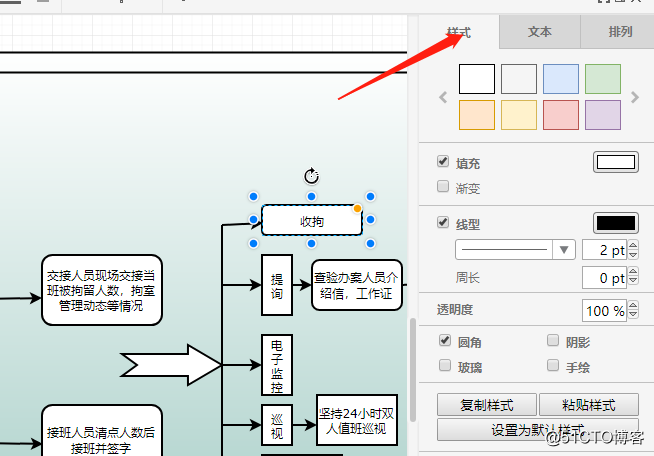Select the 收拘 shape
This screenshot has height=456, width=654.
pyautogui.click(x=312, y=220)
